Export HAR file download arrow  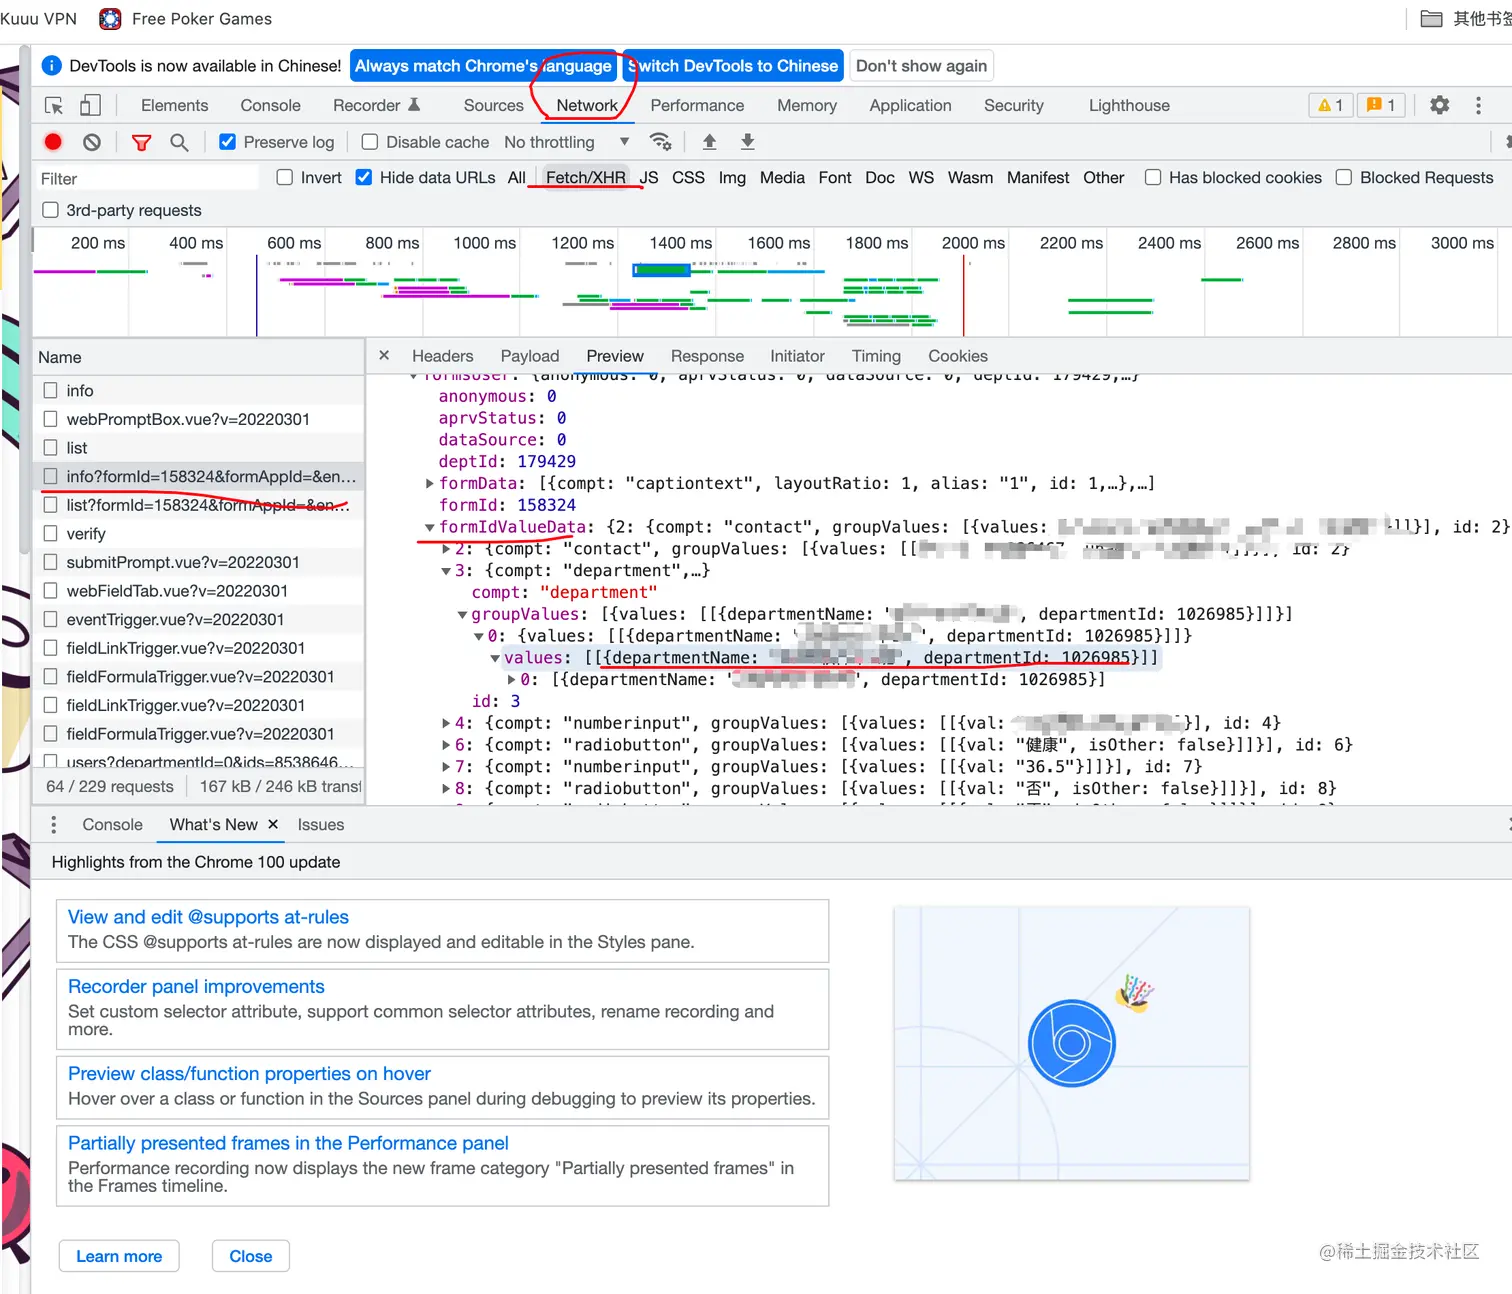click(x=747, y=141)
